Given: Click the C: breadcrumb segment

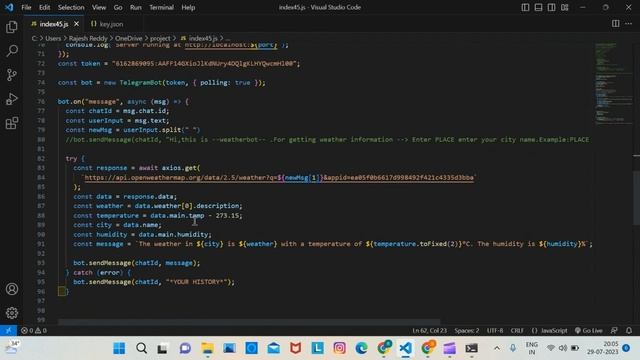Looking at the screenshot, I should coord(34,38).
